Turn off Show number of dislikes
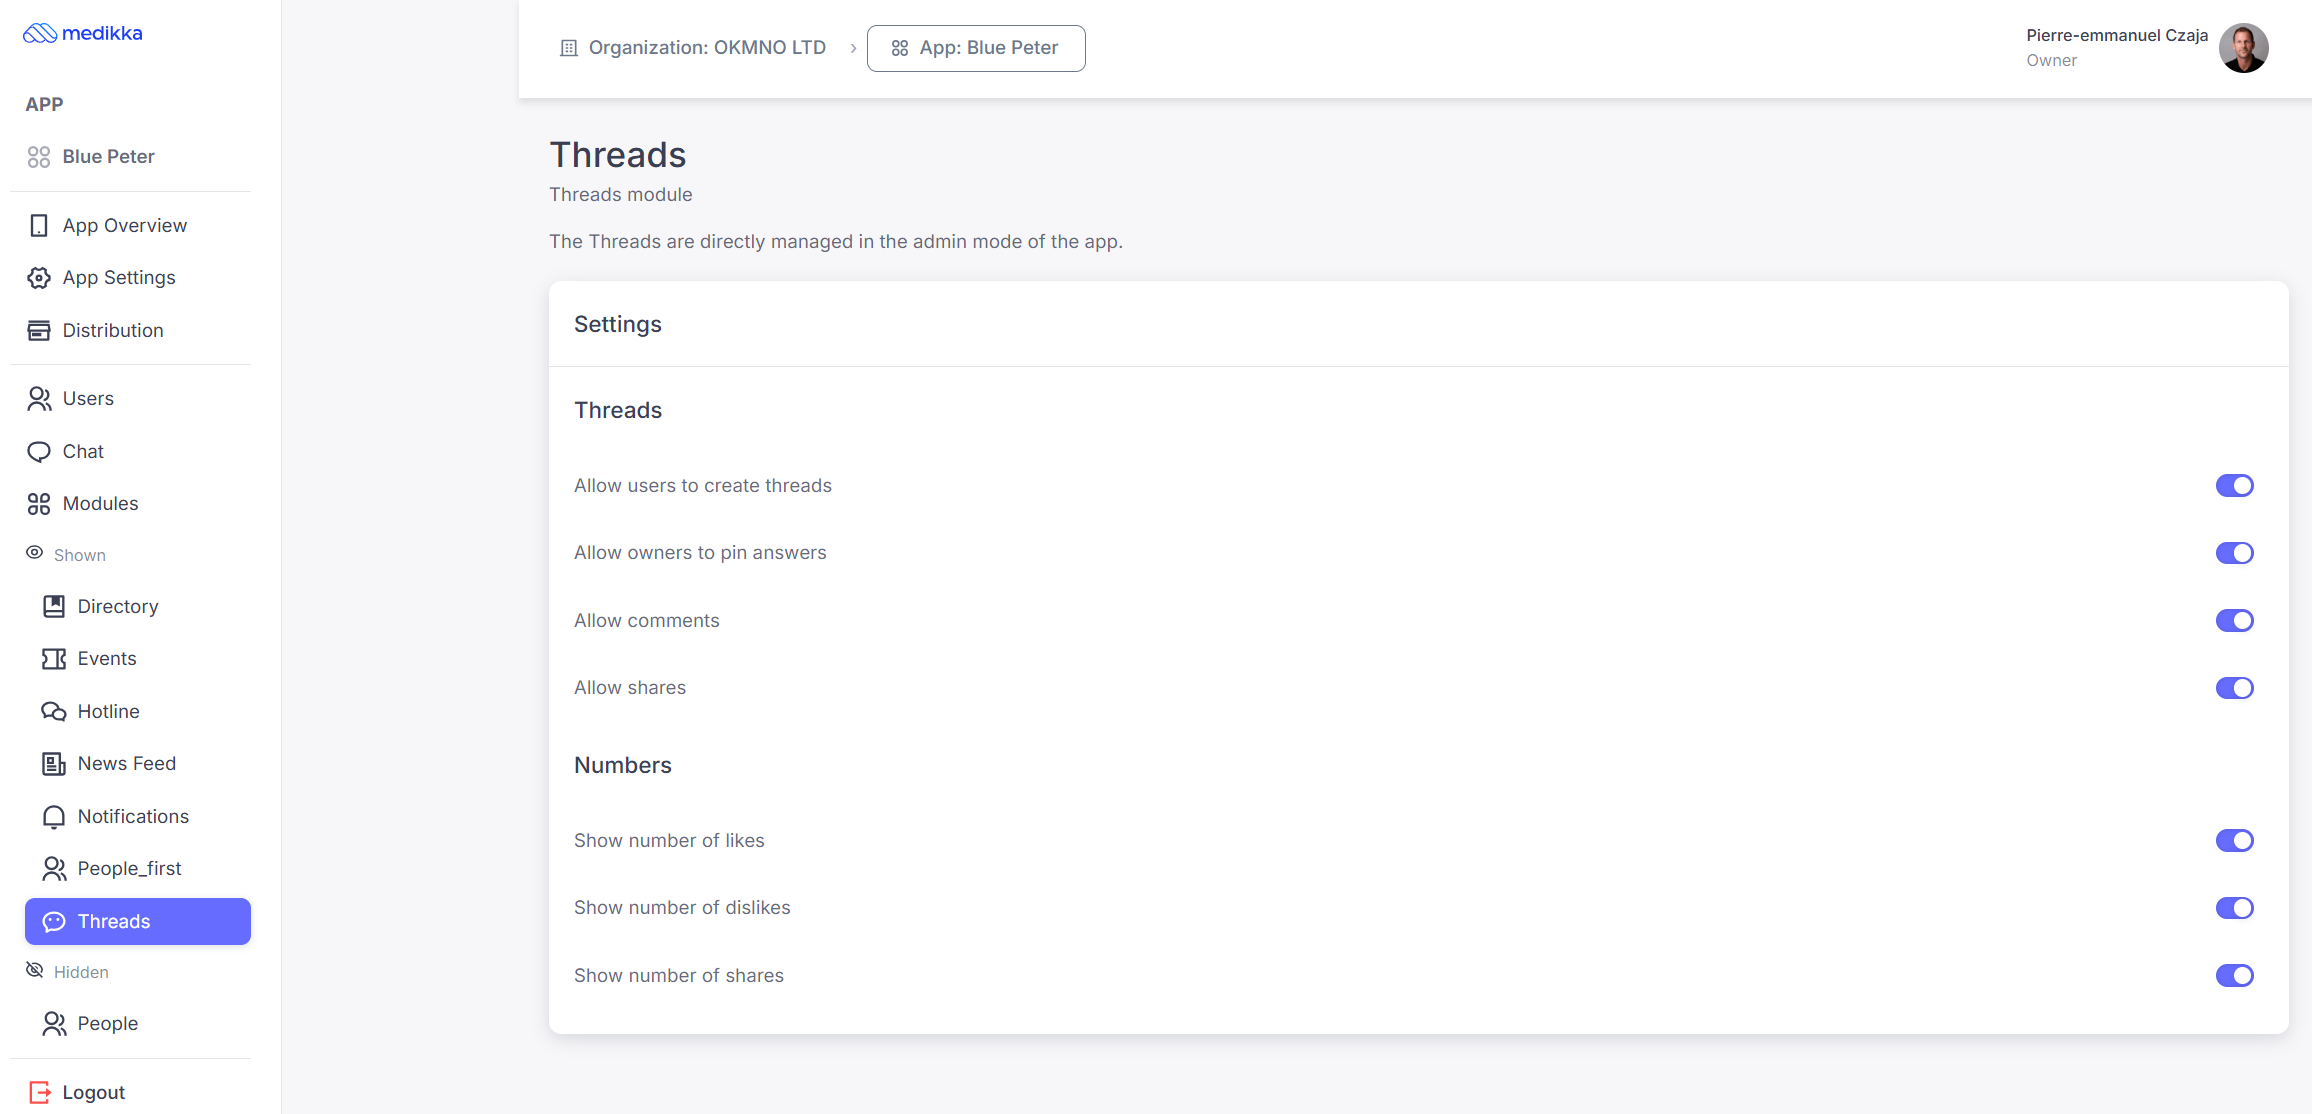This screenshot has height=1114, width=2312. click(2234, 908)
